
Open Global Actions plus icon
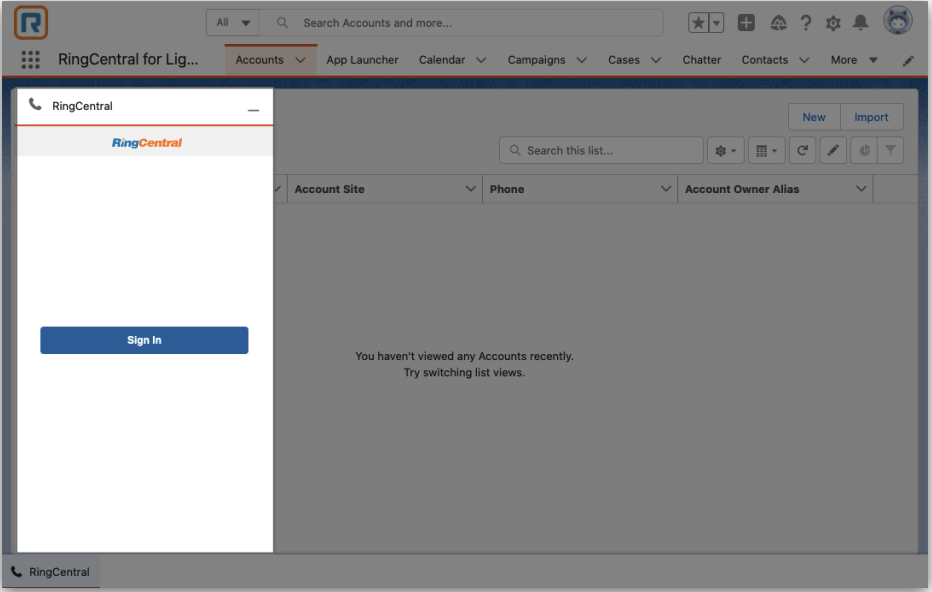coord(746,23)
